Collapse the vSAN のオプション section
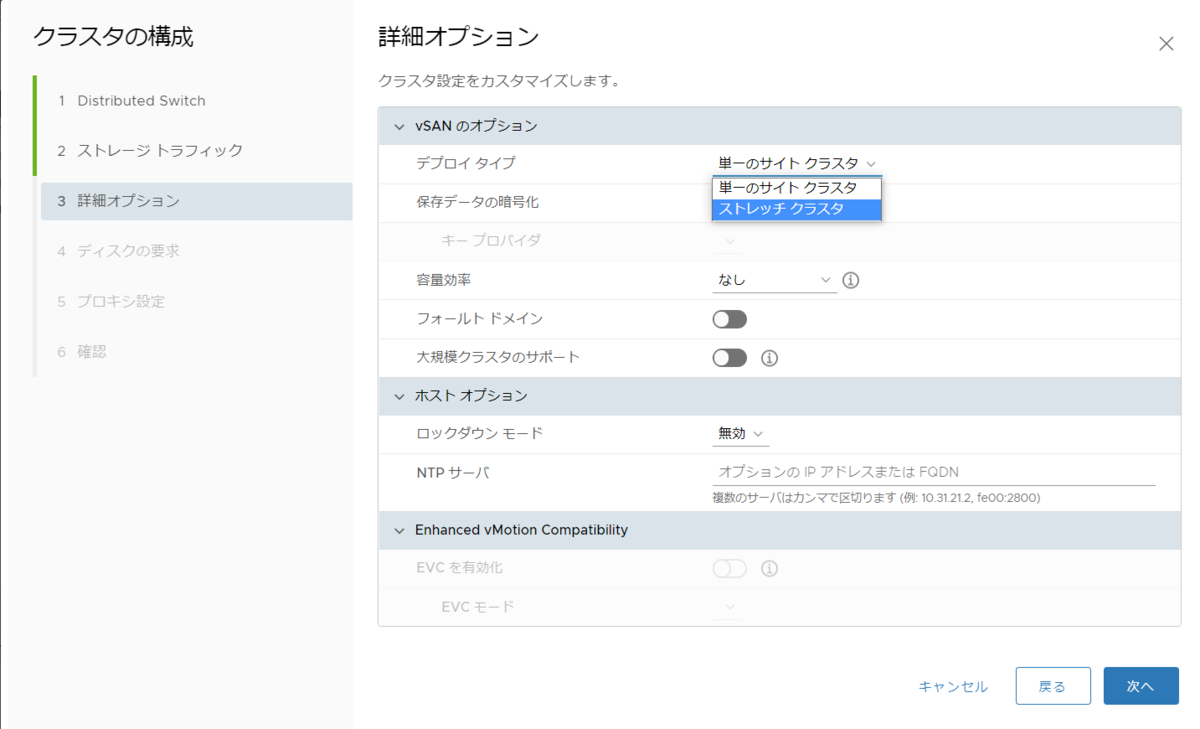 point(398,125)
